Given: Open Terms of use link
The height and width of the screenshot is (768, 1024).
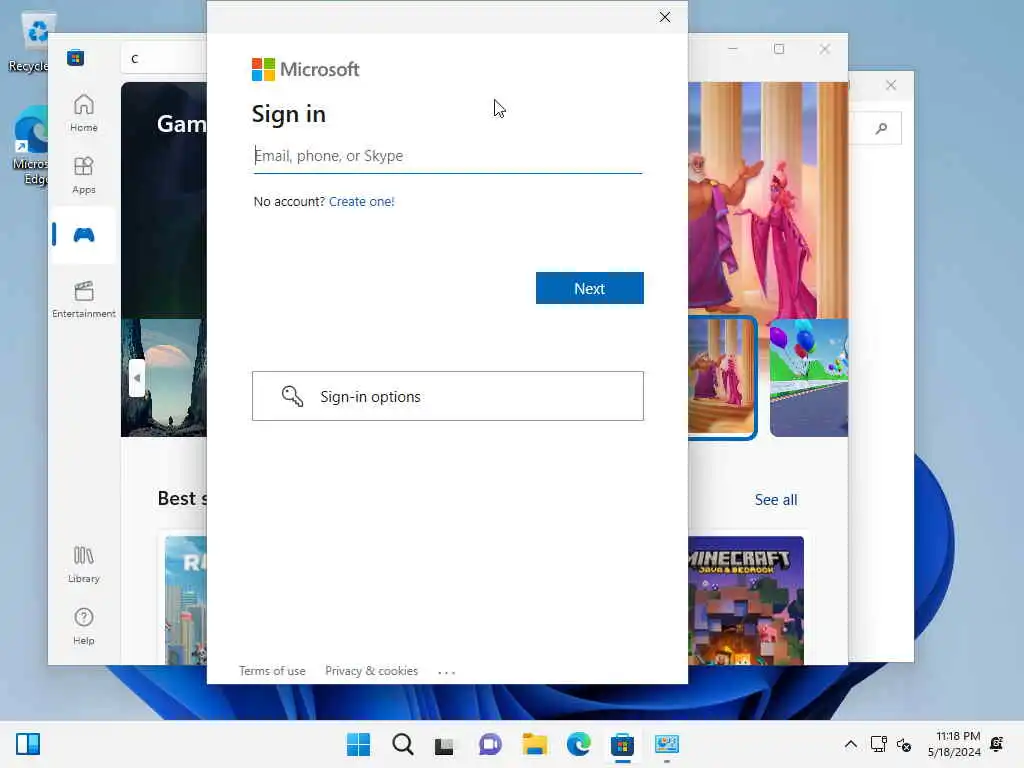Looking at the screenshot, I should [272, 671].
